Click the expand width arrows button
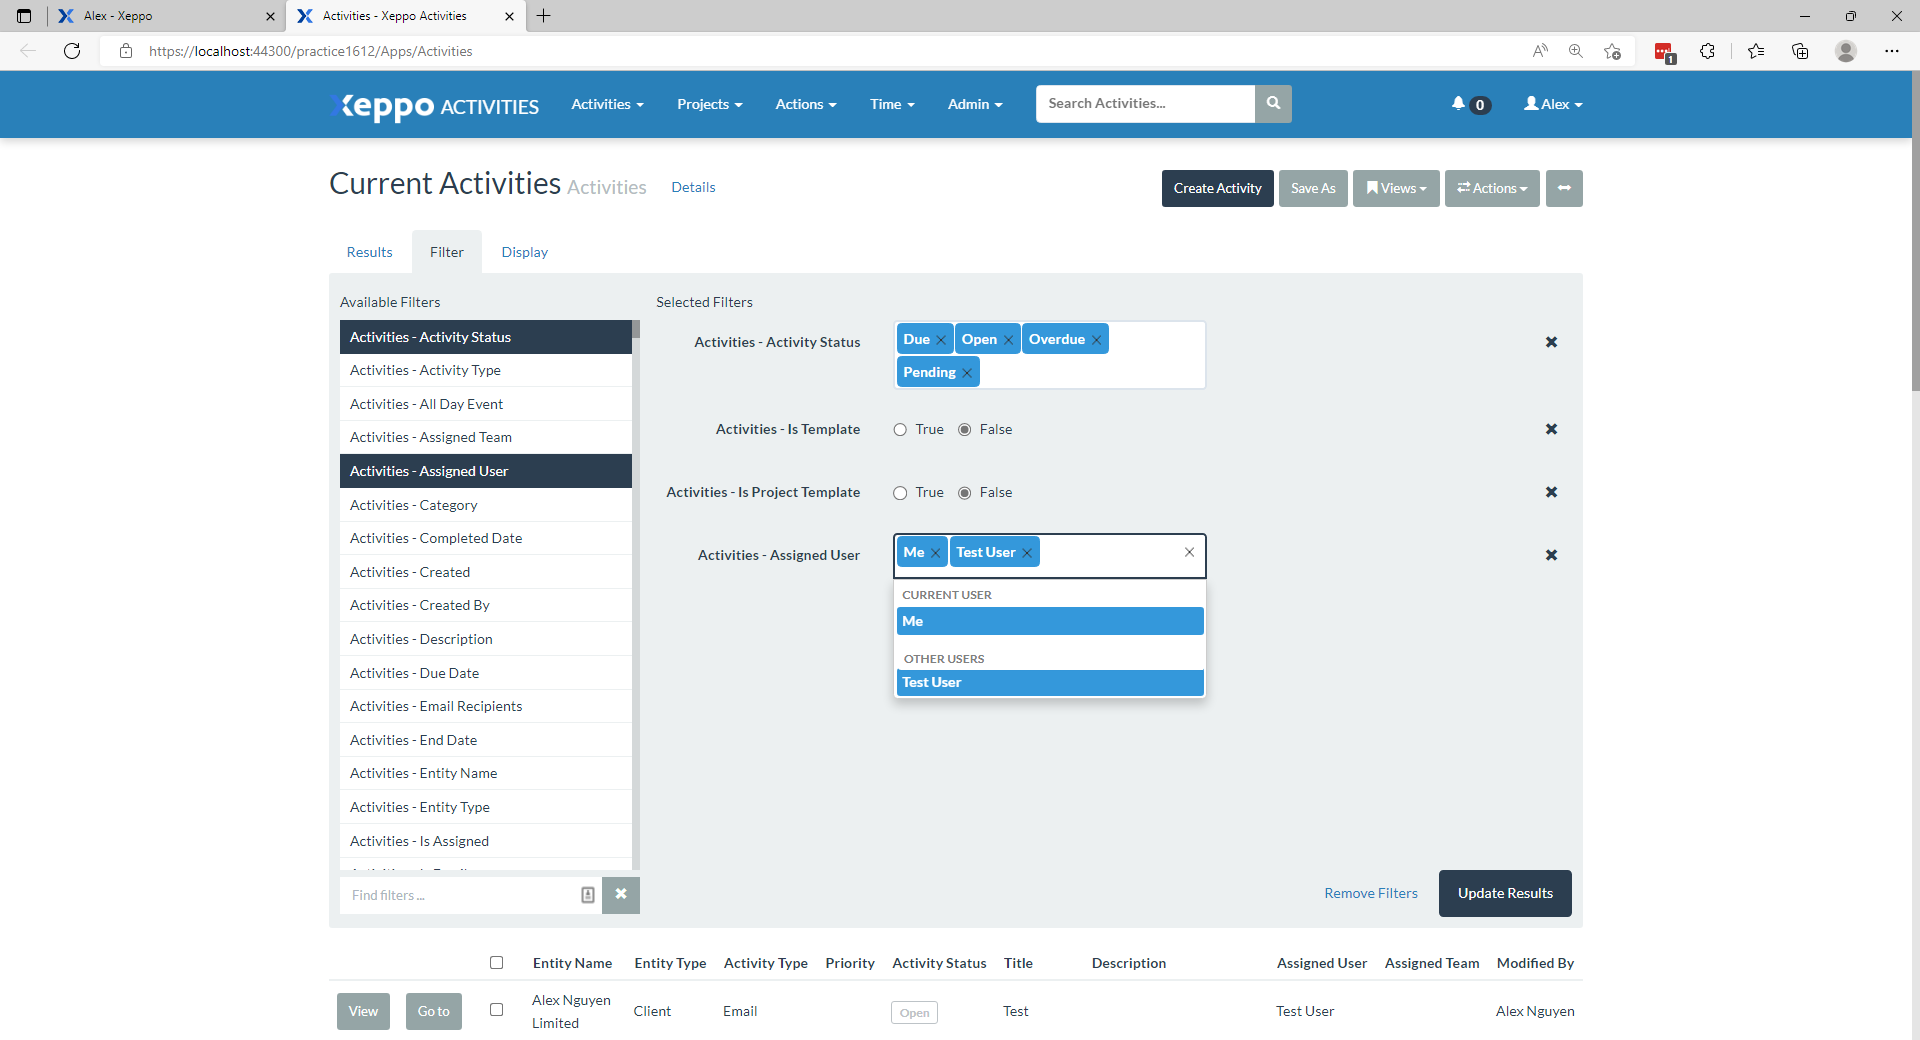1920x1040 pixels. coord(1563,188)
